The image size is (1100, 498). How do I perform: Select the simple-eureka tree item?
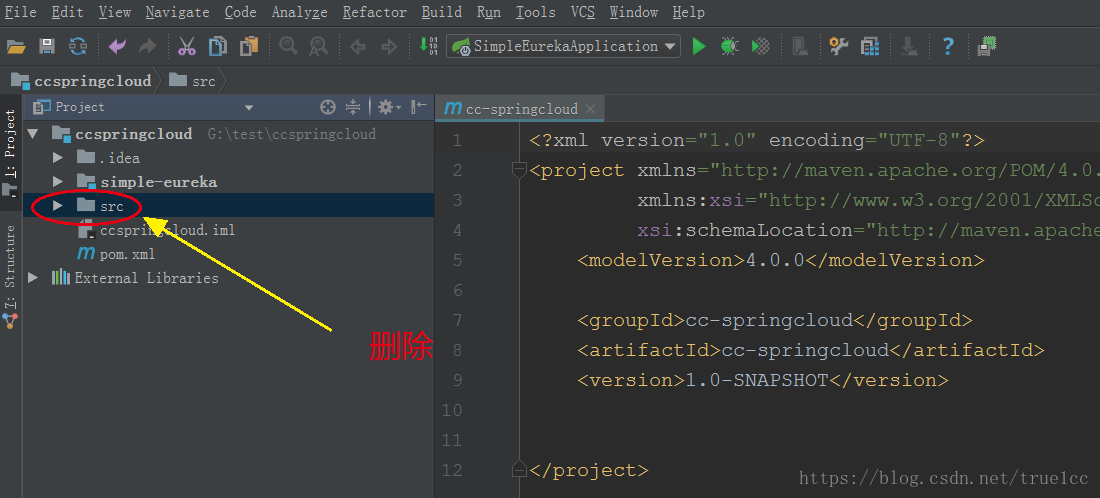coord(159,182)
